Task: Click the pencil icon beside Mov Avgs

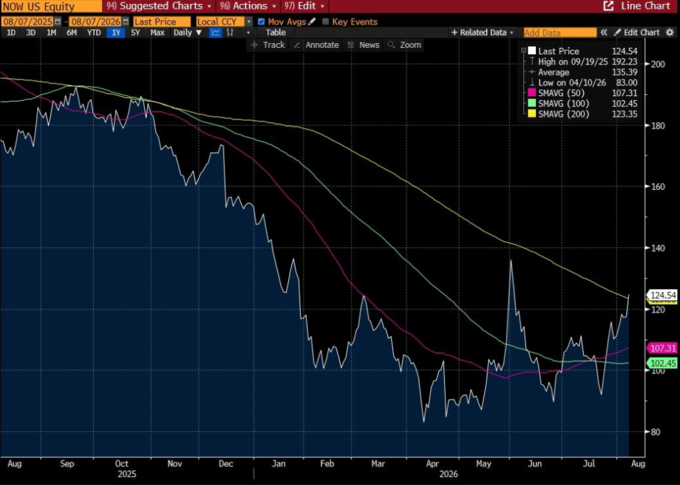Action: [312, 21]
